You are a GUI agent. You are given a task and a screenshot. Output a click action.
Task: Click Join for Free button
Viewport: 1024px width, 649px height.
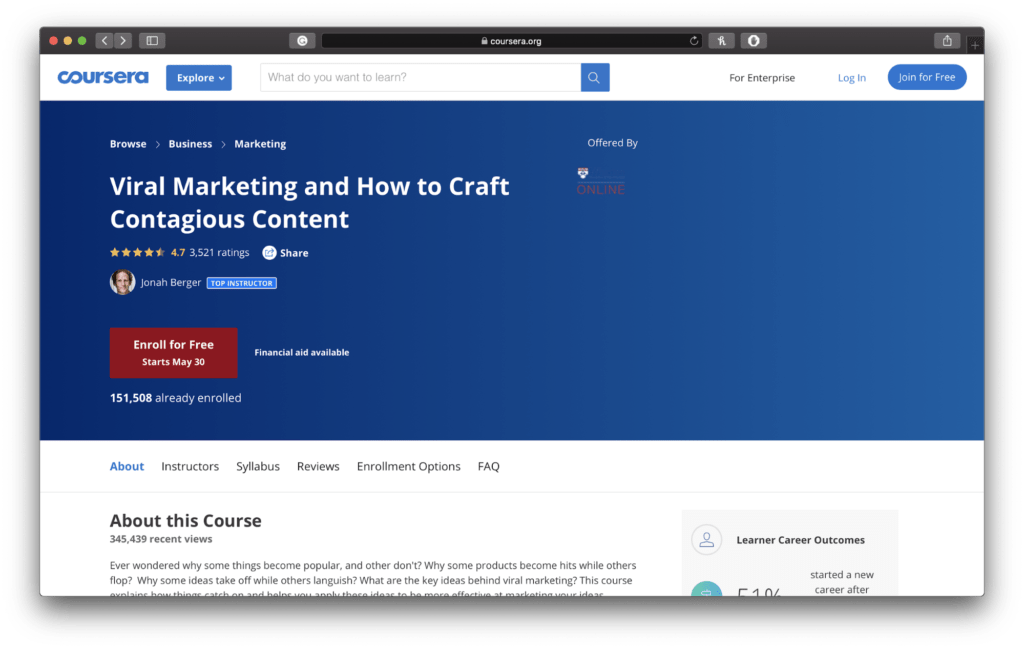927,77
